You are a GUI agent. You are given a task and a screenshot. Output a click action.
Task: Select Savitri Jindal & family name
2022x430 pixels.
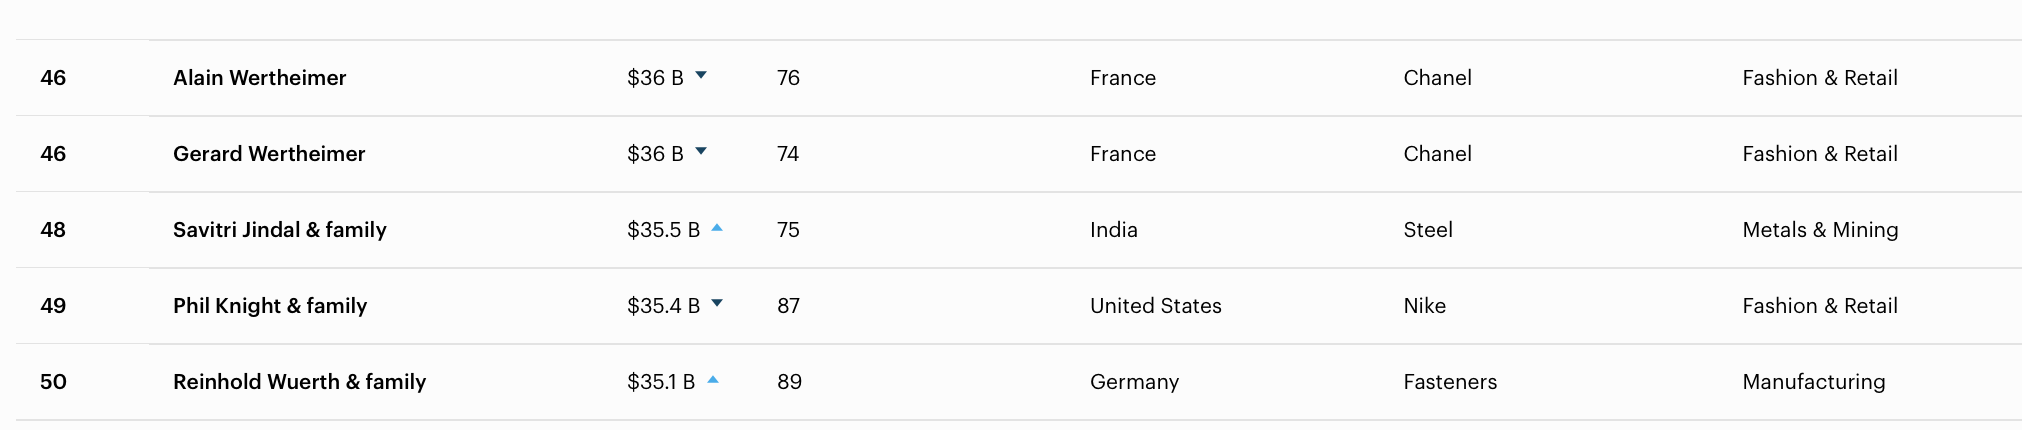point(279,230)
